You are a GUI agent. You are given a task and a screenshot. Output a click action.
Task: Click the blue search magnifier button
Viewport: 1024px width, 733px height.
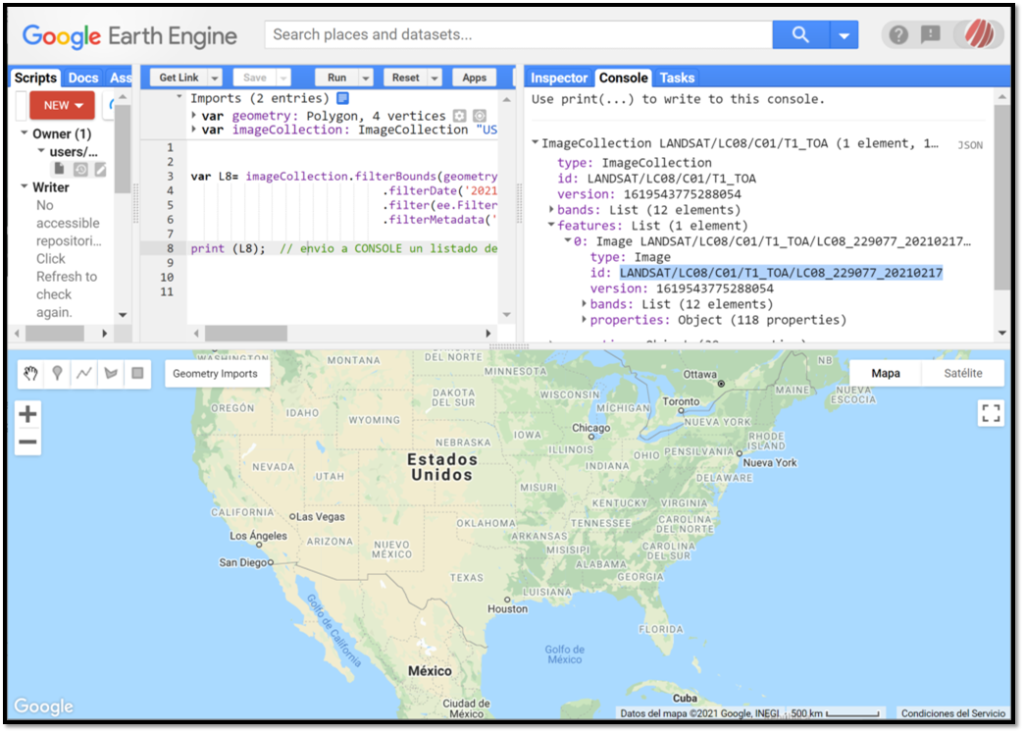(801, 35)
